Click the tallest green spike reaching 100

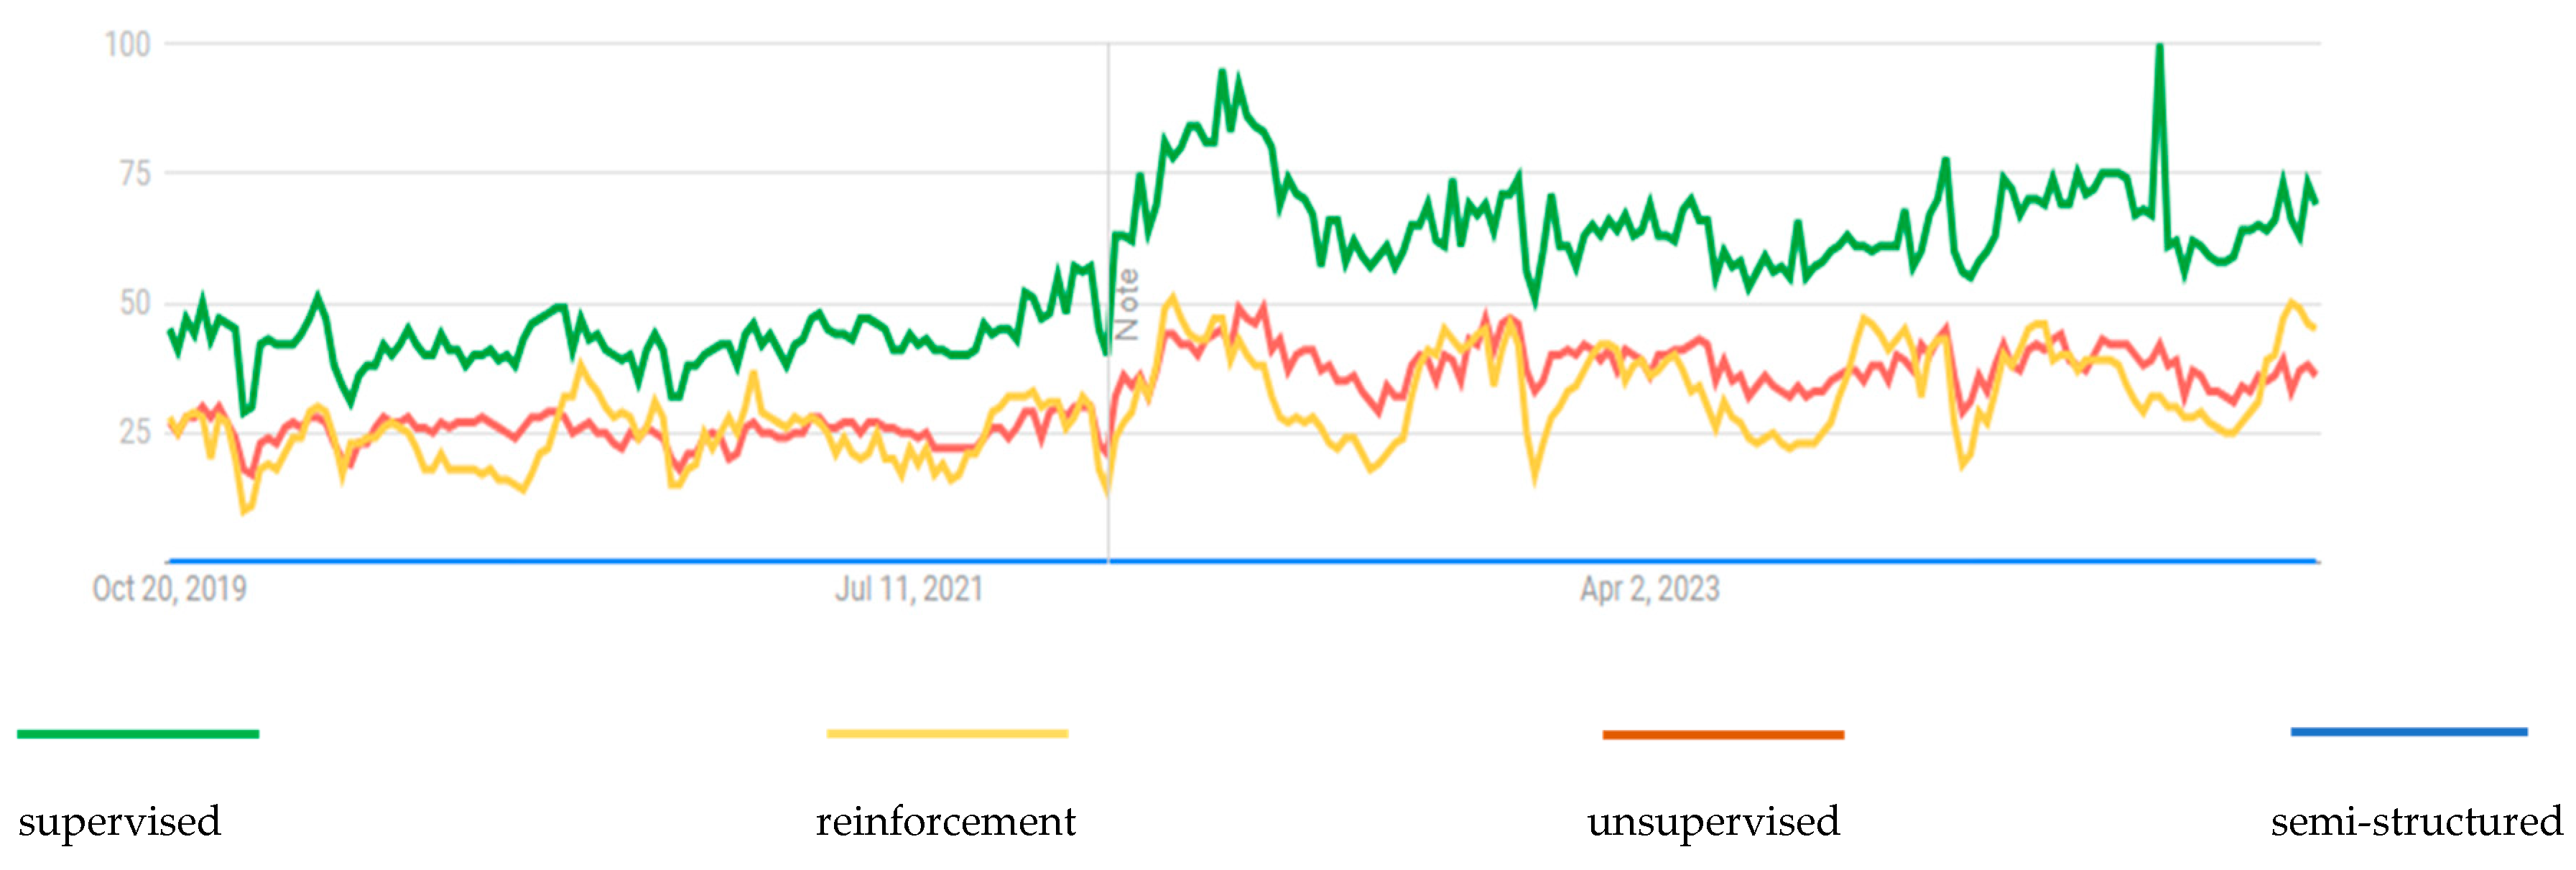coord(2160,50)
